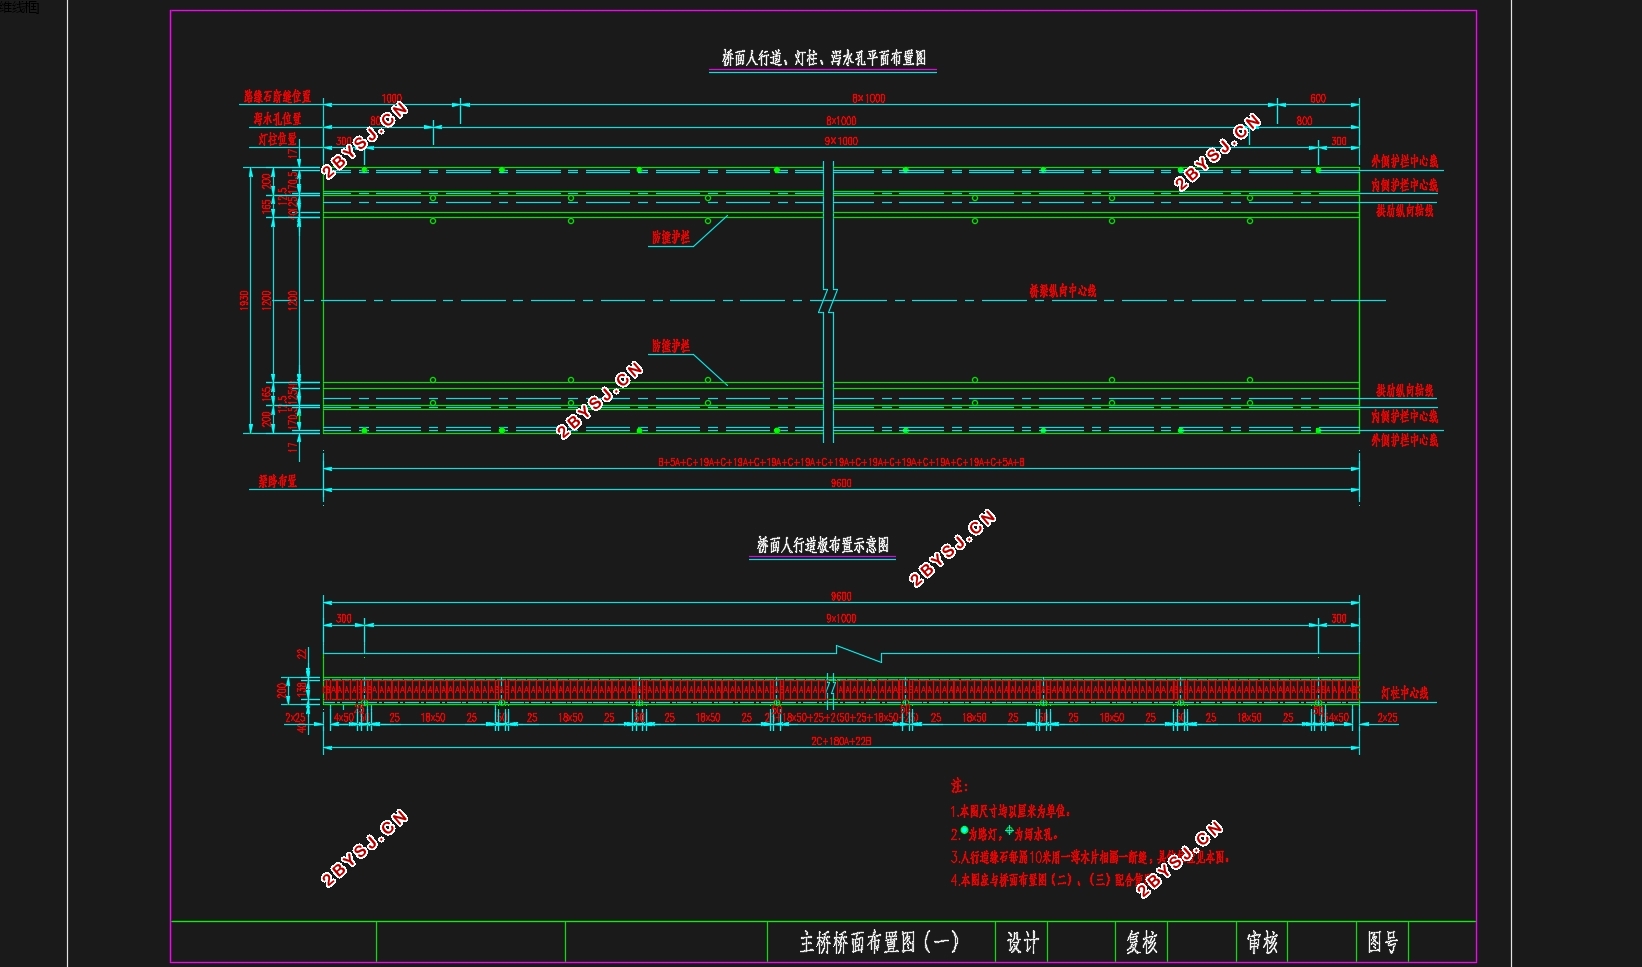
Task: Click the '灯柱中心线' label by the lower drawing
Action: tap(1405, 692)
